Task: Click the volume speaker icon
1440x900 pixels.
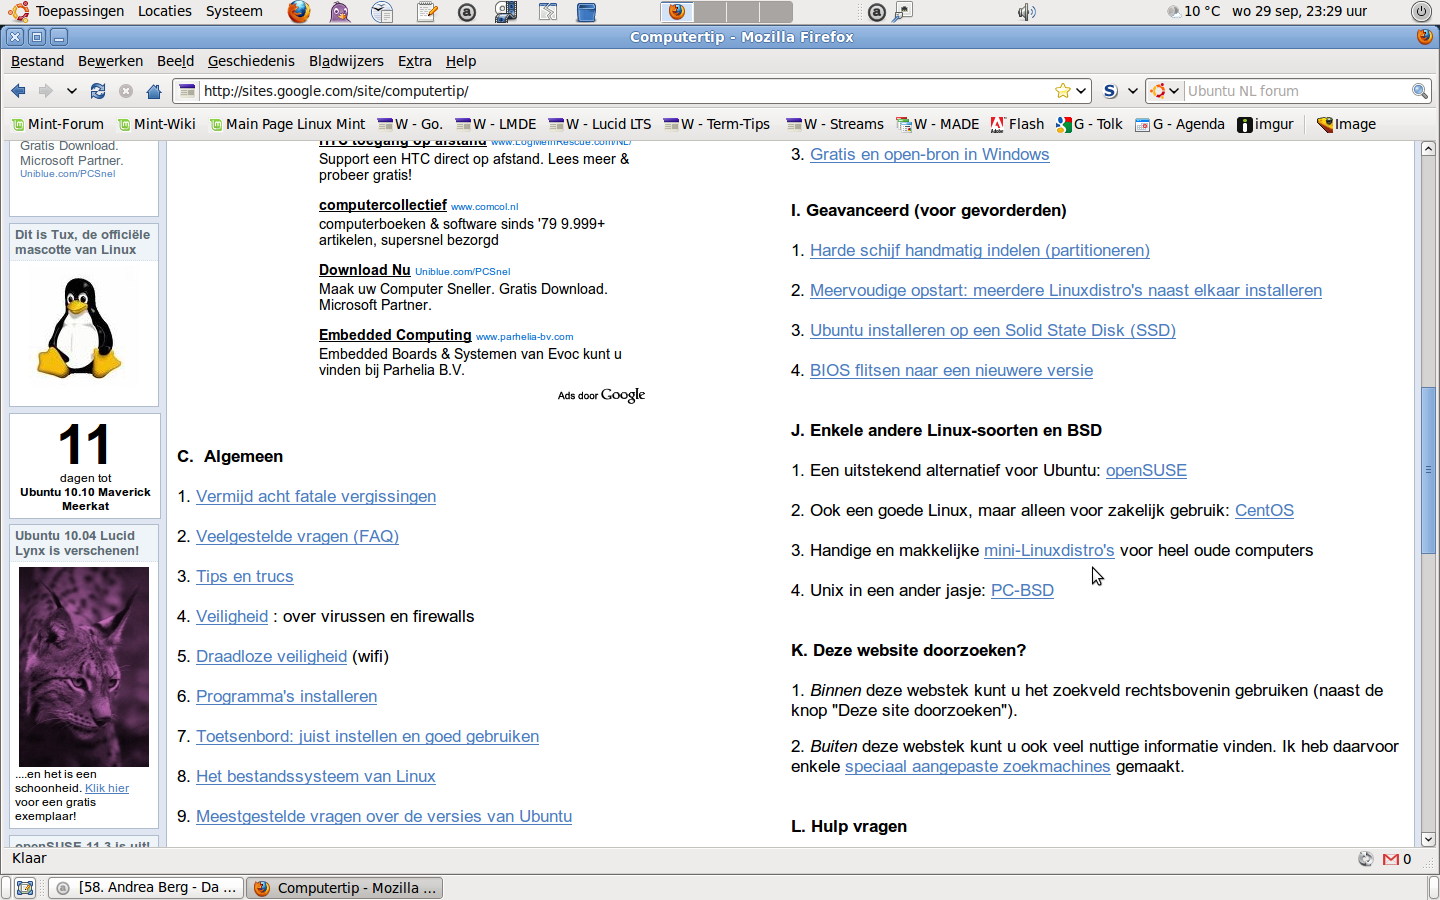Action: tap(1026, 12)
